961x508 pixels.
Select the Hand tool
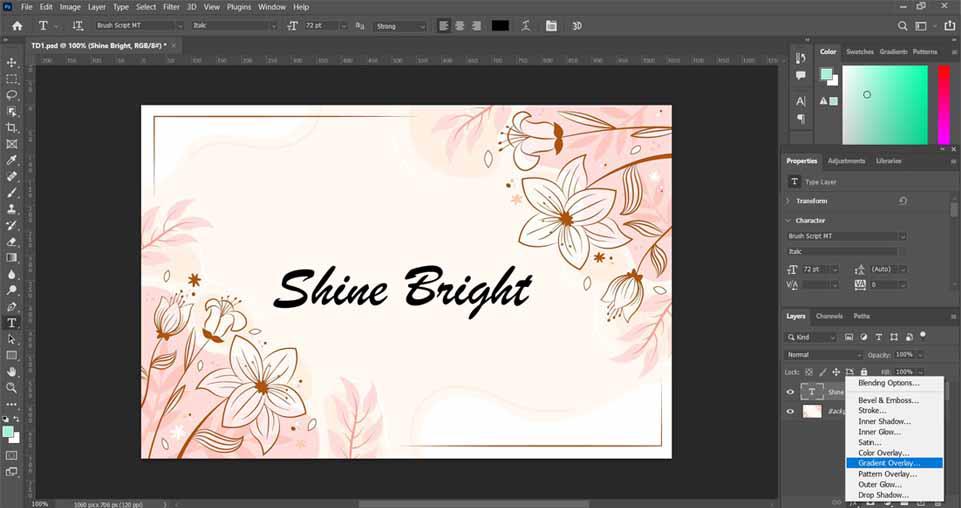tap(12, 372)
